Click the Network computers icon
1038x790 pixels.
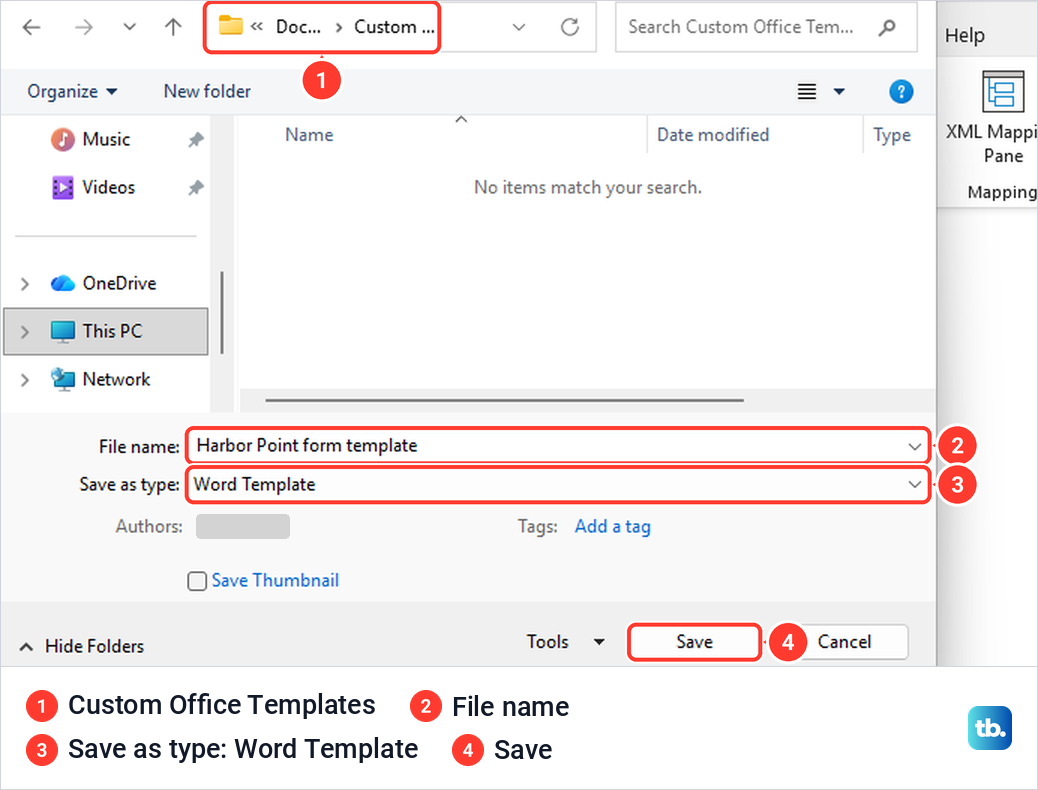(x=63, y=379)
